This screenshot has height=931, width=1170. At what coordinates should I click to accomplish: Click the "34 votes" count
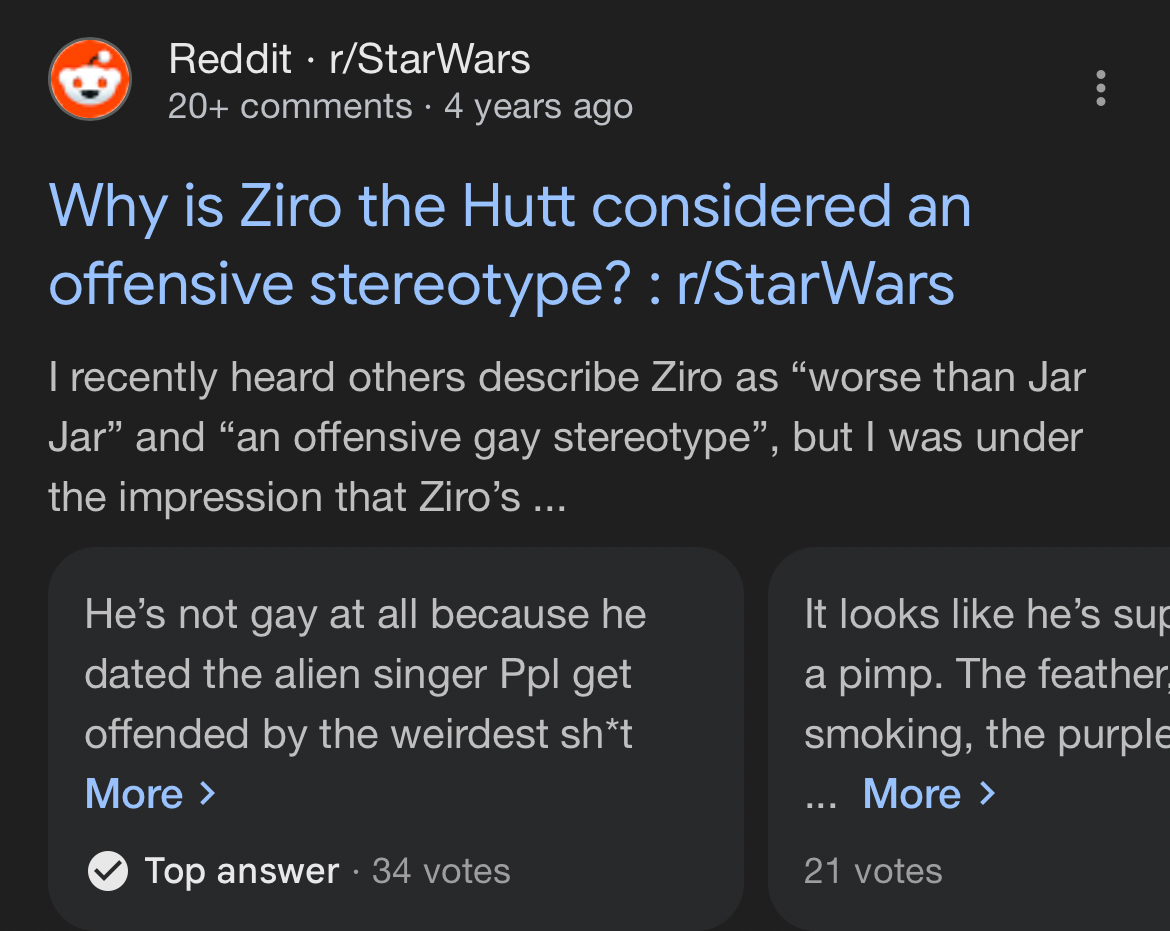tap(441, 871)
